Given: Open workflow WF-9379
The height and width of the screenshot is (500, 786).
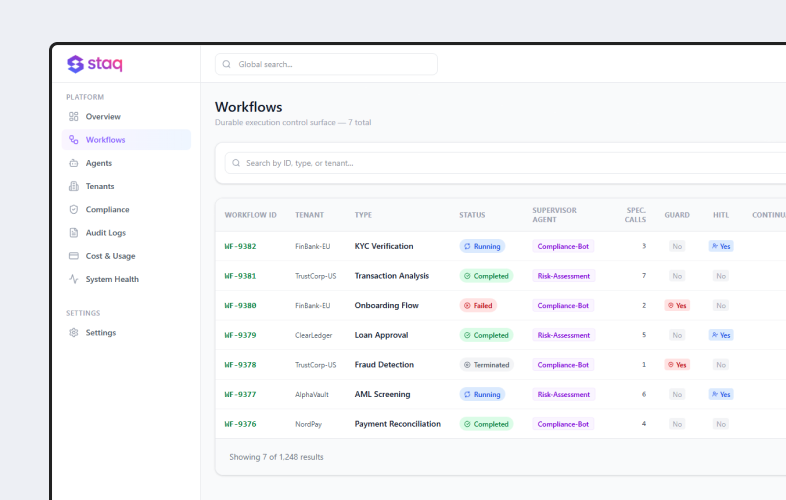Looking at the screenshot, I should point(240,335).
